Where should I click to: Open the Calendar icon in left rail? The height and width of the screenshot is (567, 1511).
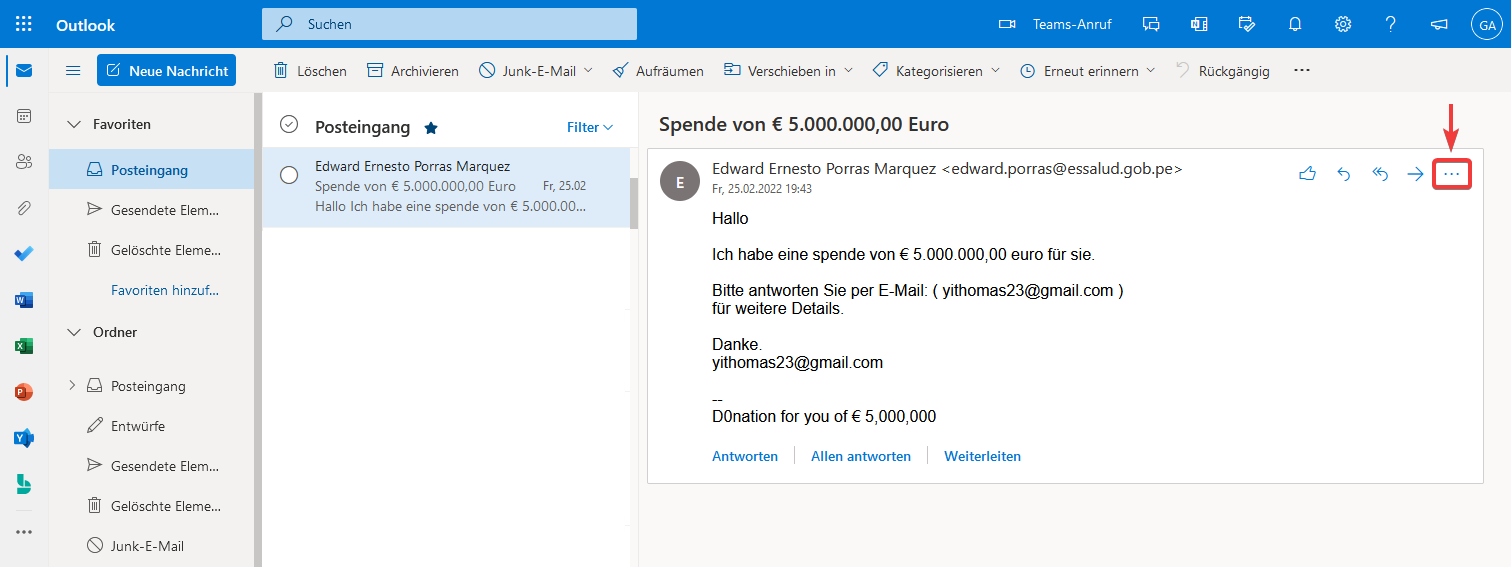coord(24,116)
